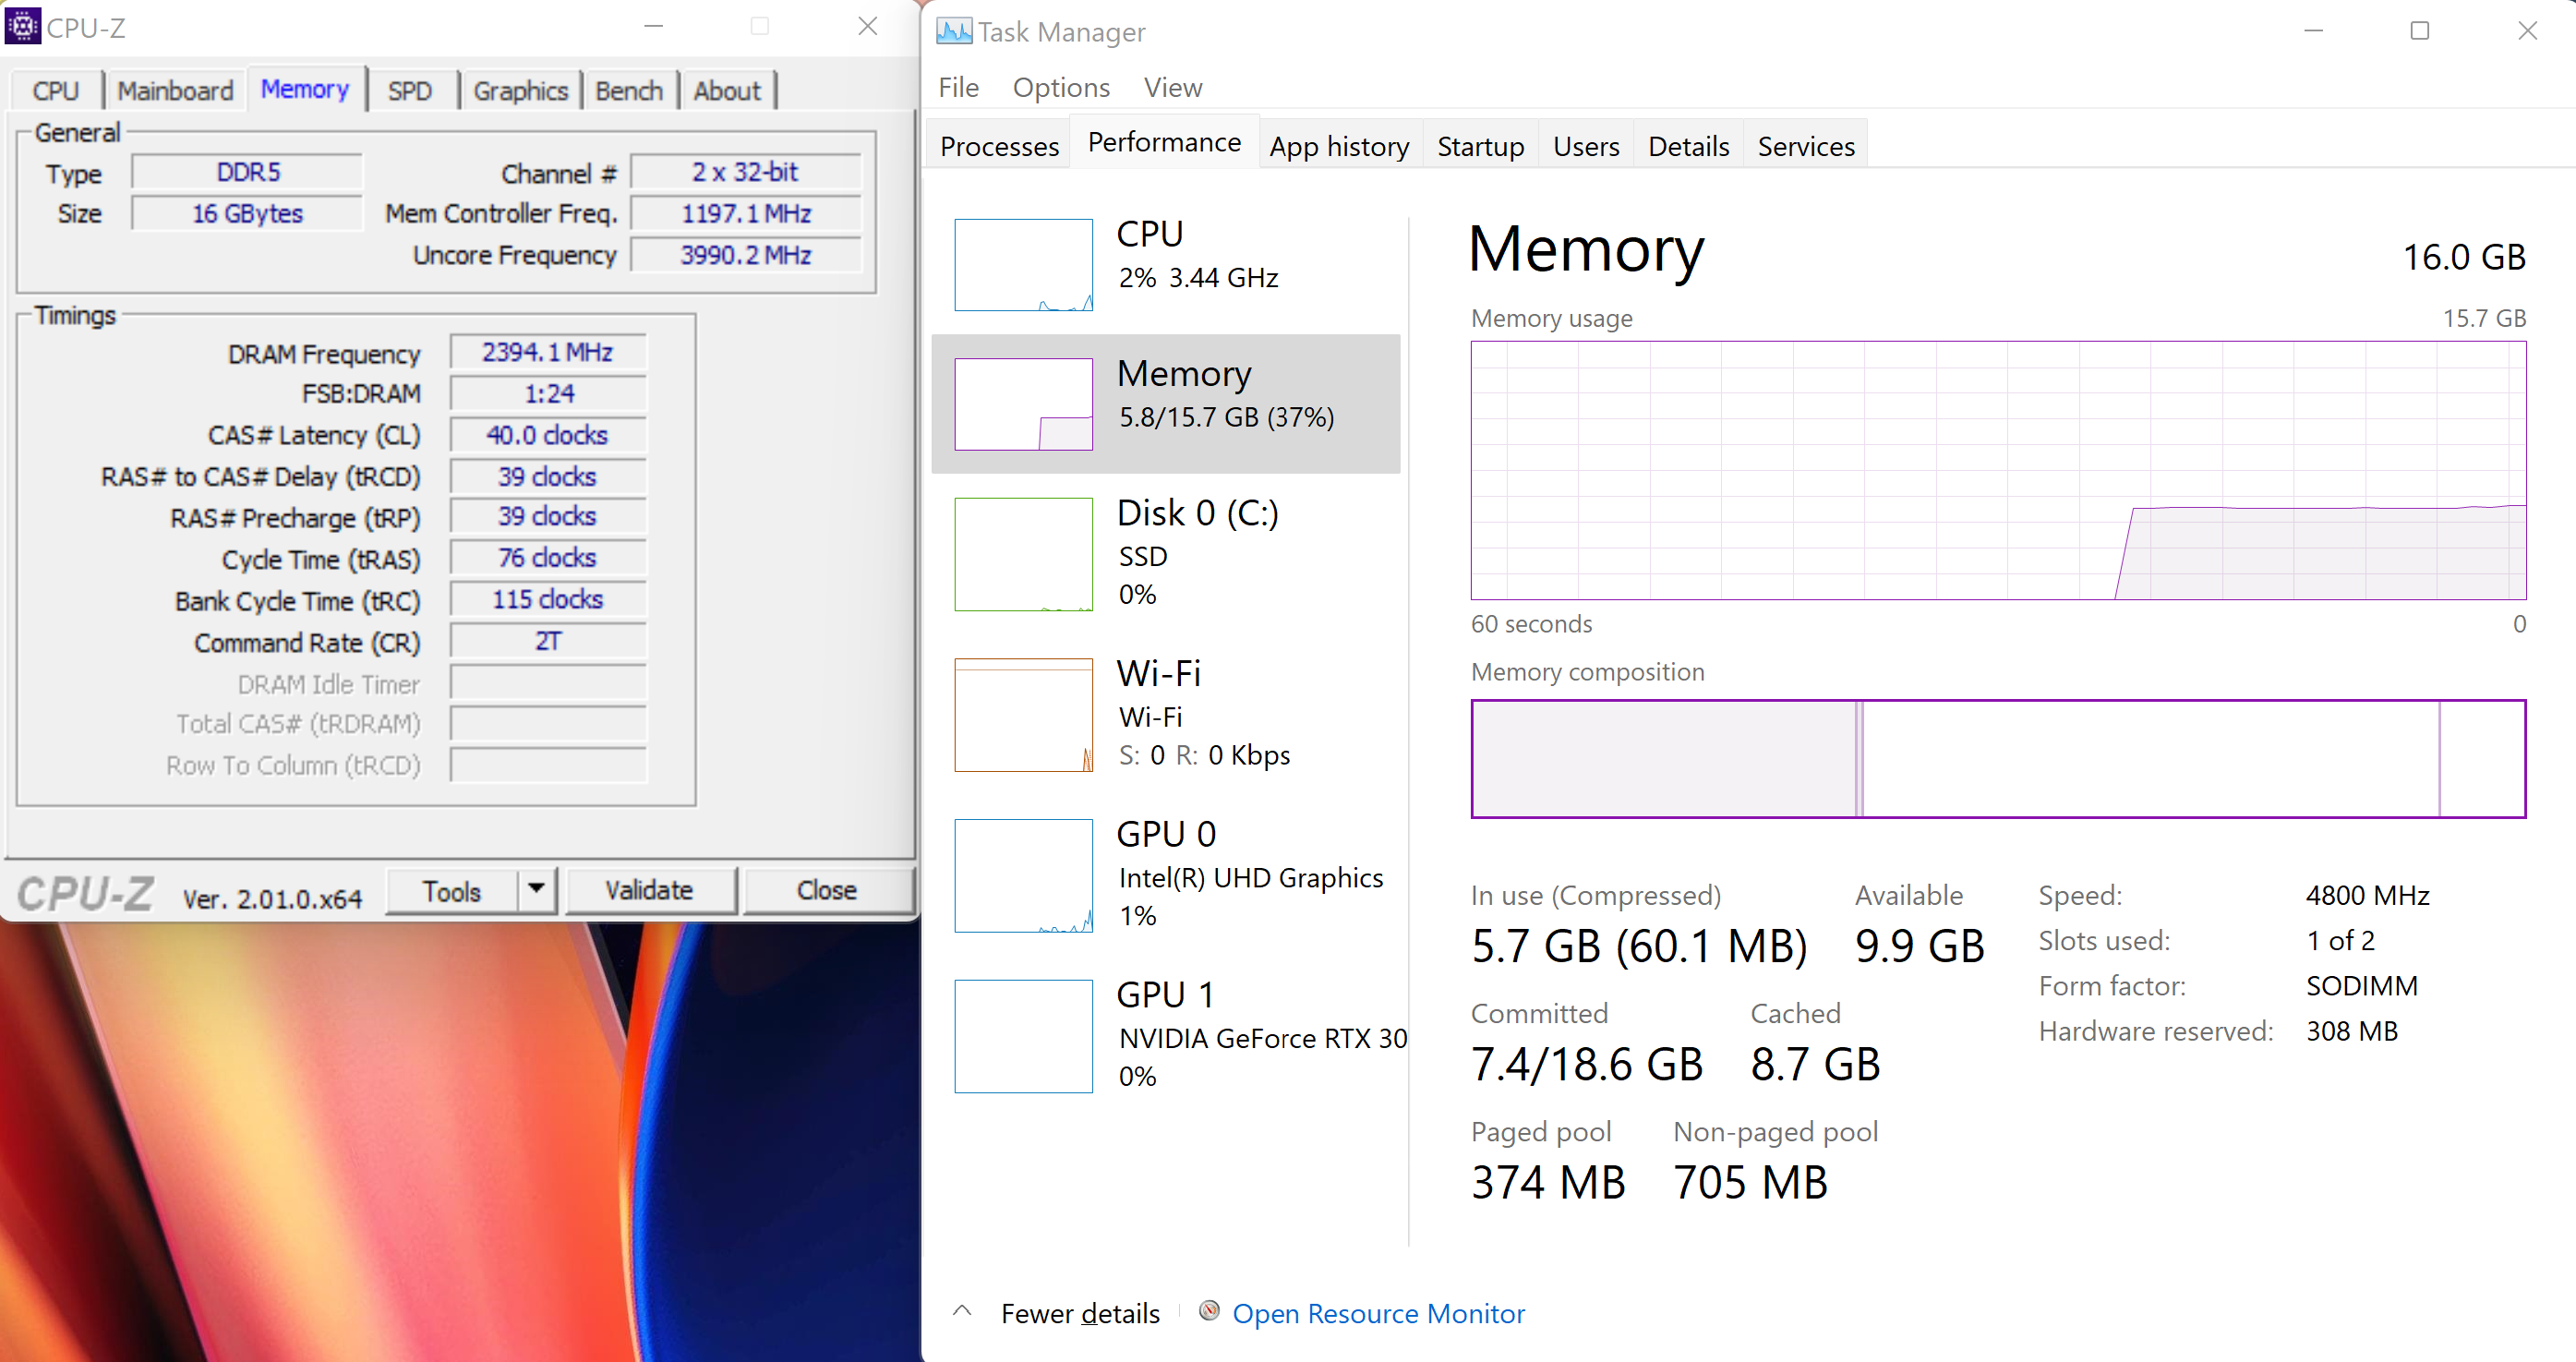
Task: Click the SODIMM form factor value
Action: 2361,985
